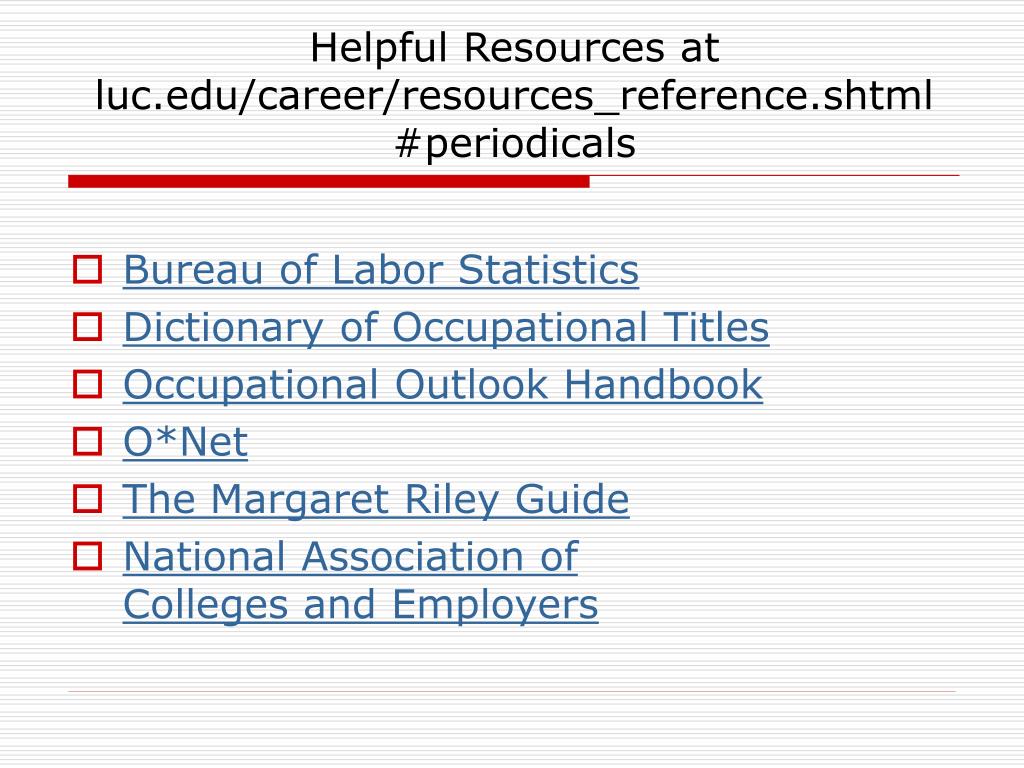Click the red square bullet beside Bureau of Labor Statistics

pos(88,270)
